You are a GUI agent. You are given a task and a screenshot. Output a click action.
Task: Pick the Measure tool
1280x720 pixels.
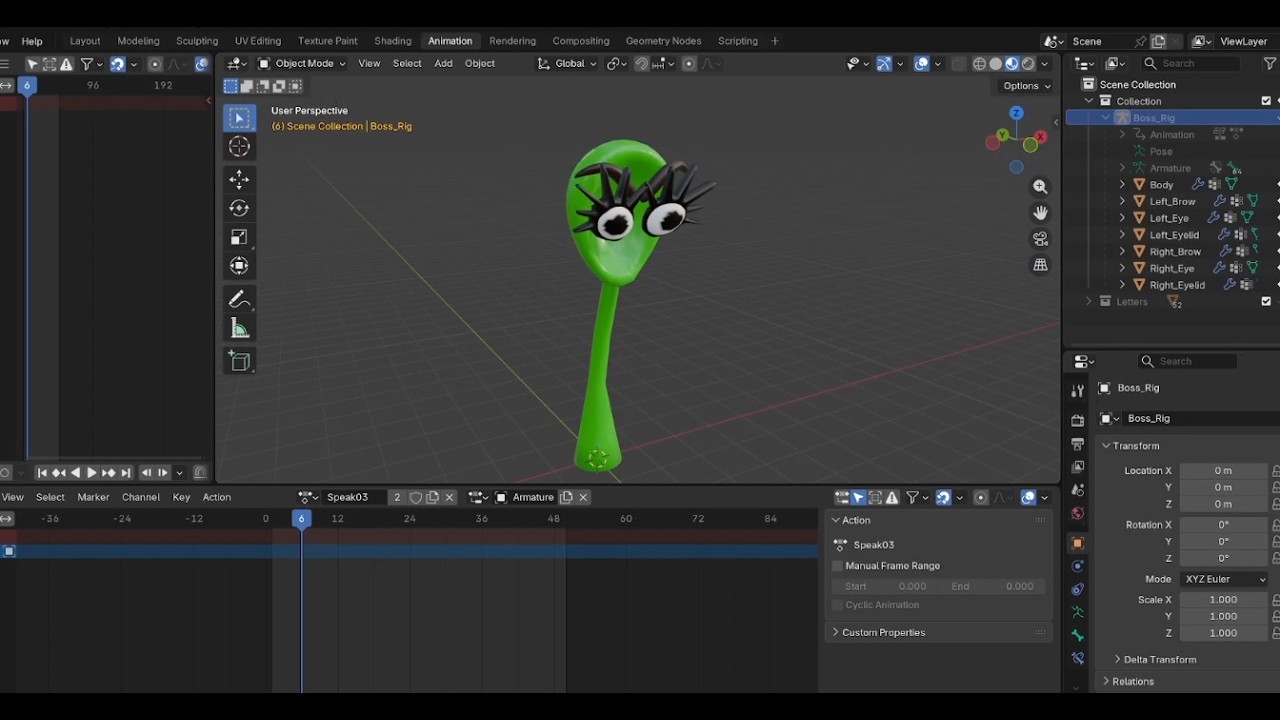point(239,329)
